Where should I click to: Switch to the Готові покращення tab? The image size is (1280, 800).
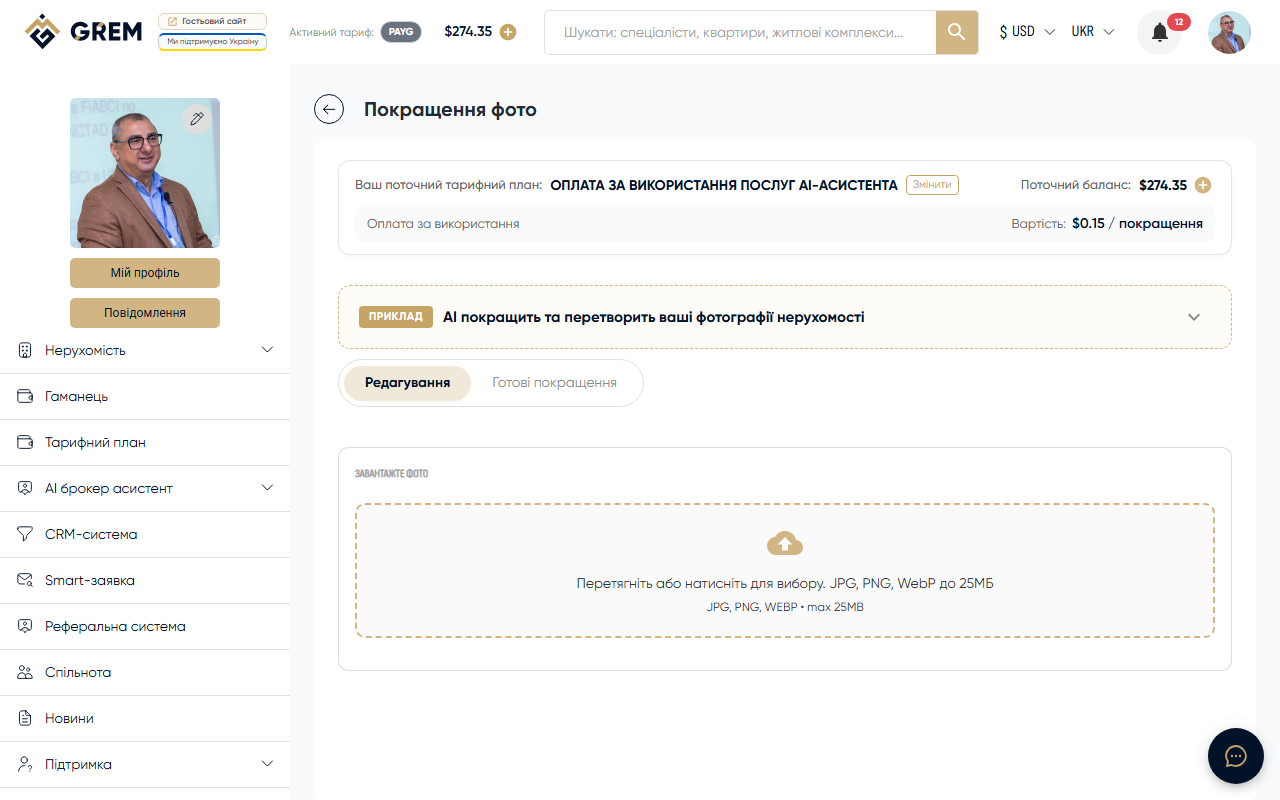pos(555,382)
